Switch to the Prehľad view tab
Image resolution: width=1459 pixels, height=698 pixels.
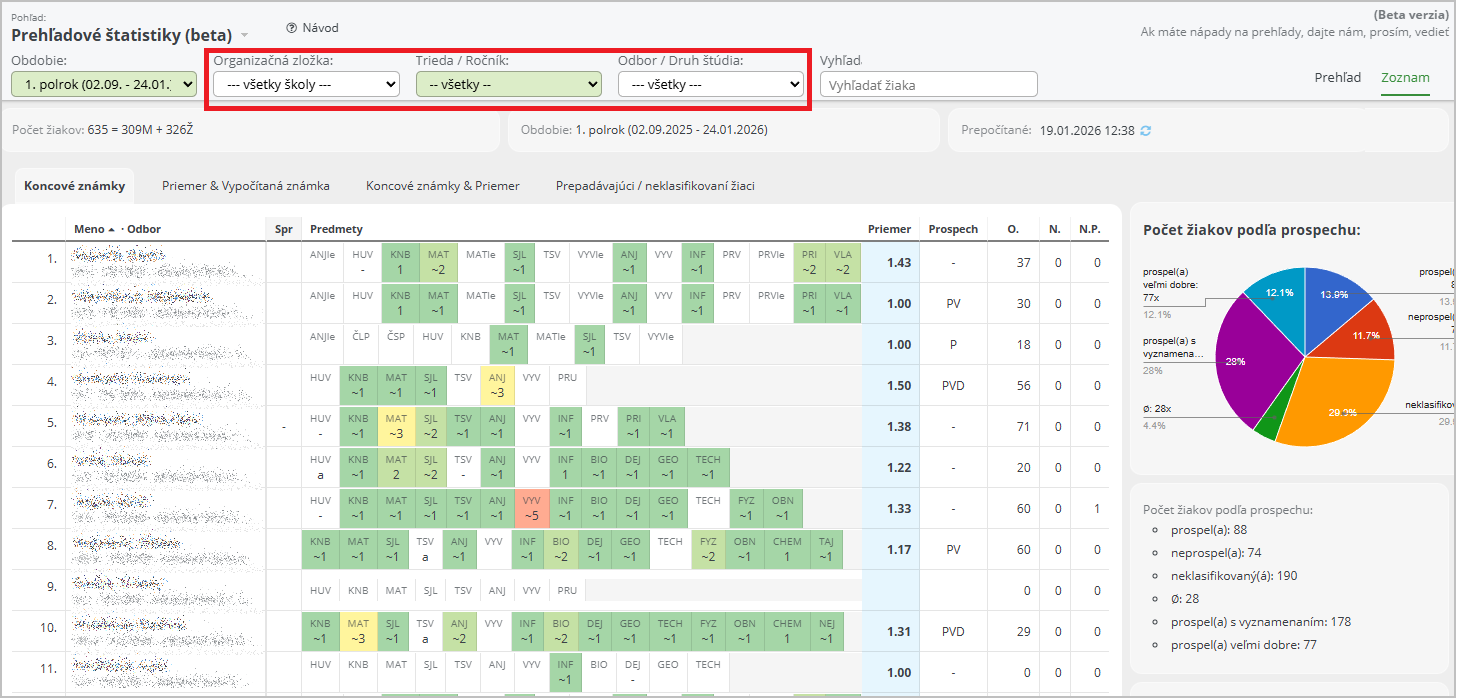(x=1337, y=78)
